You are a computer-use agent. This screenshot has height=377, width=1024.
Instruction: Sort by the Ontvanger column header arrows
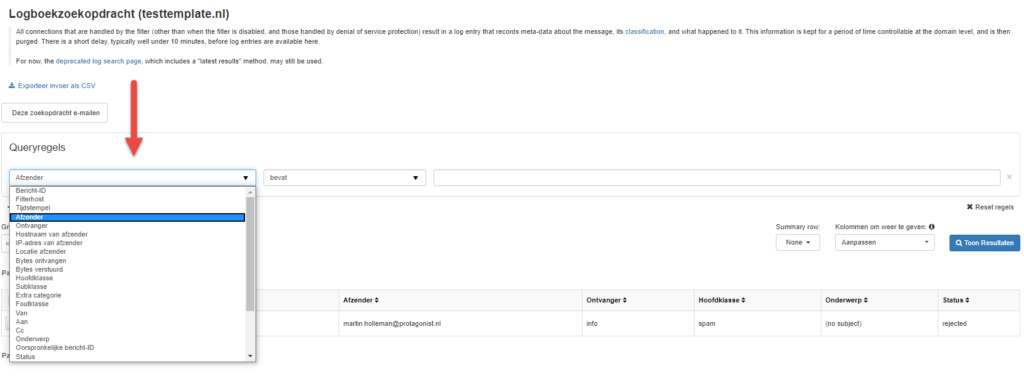click(624, 300)
